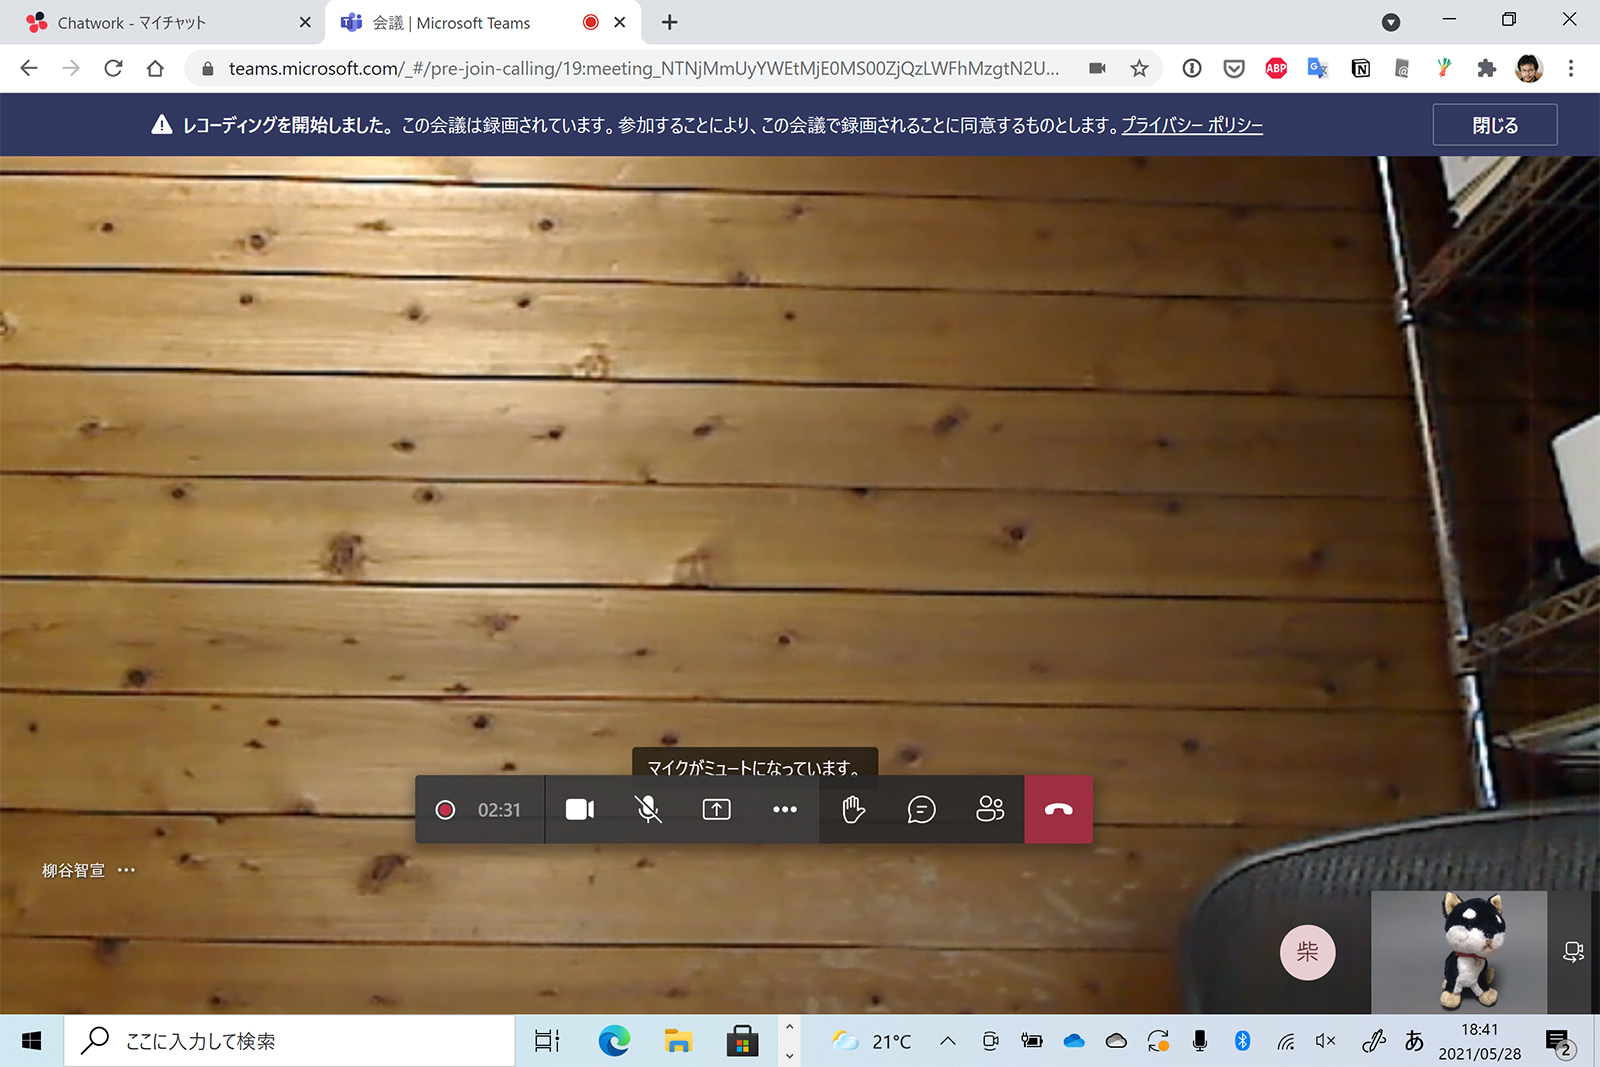Open options next to 柳谷智宣 name
The image size is (1600, 1067).
click(x=126, y=870)
